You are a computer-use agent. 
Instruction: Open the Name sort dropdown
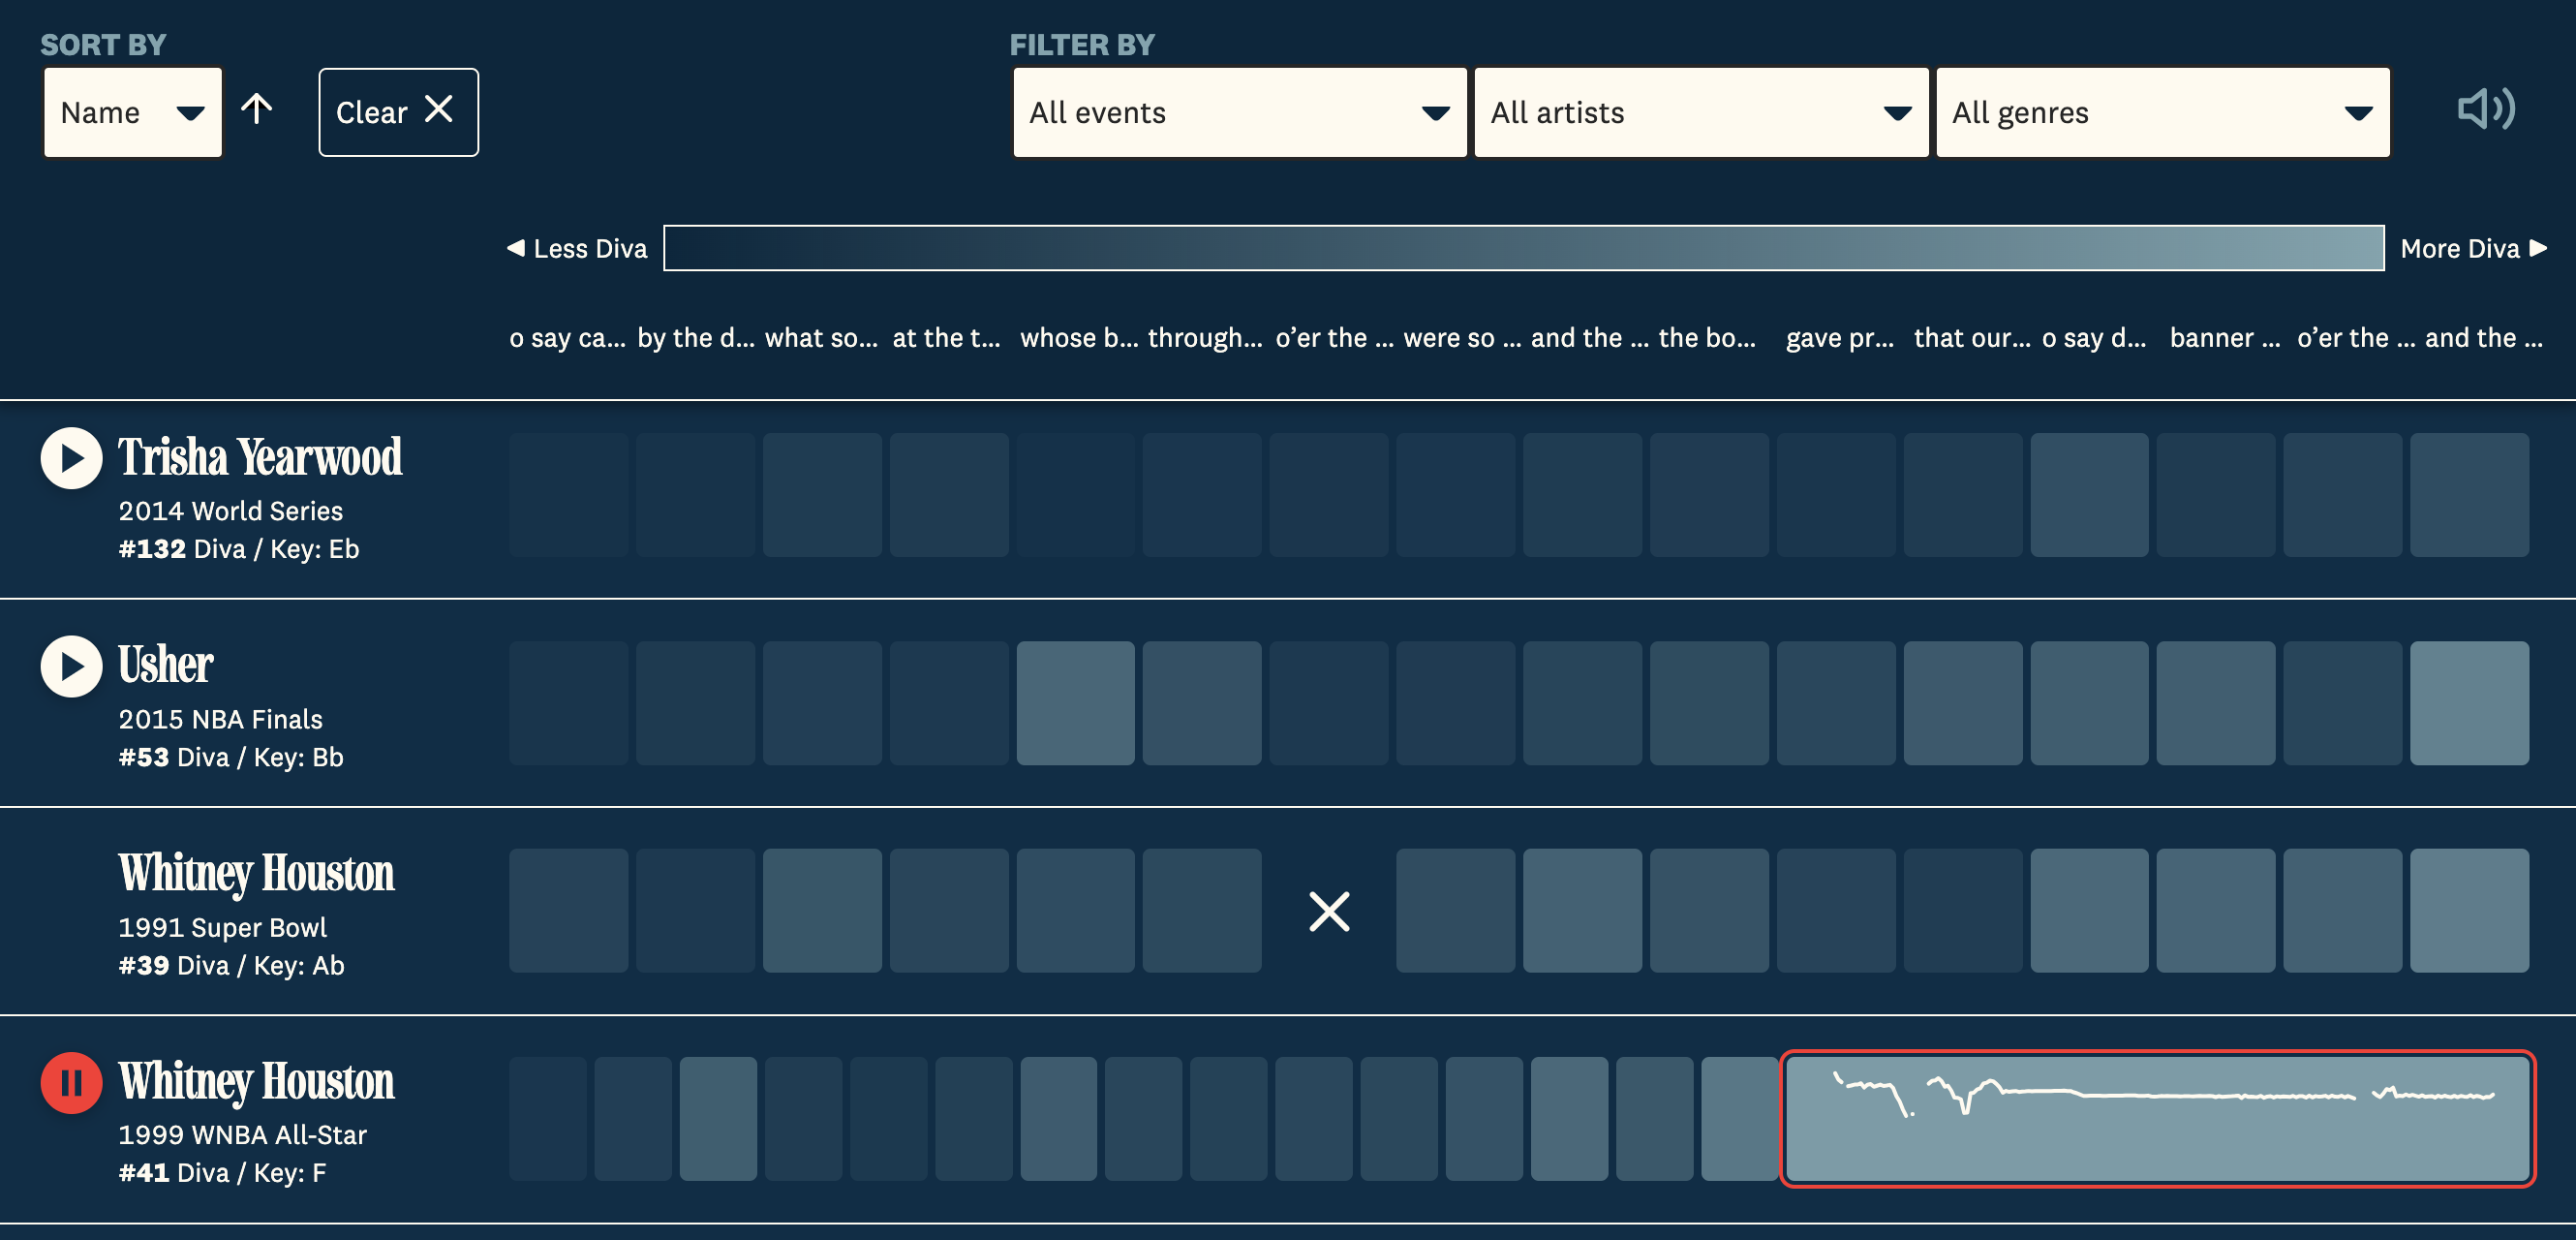click(x=132, y=112)
